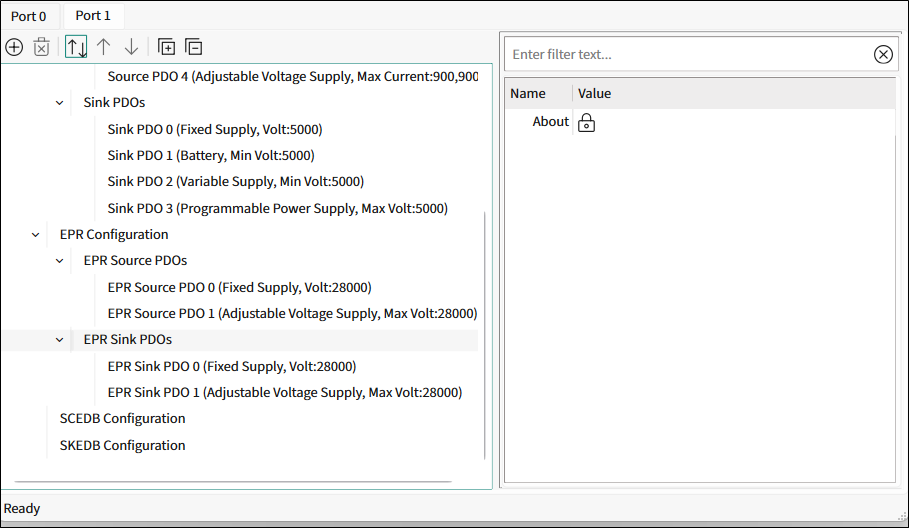Image resolution: width=909 pixels, height=528 pixels.
Task: Select SCEDB Configuration in the tree
Action: coord(122,418)
